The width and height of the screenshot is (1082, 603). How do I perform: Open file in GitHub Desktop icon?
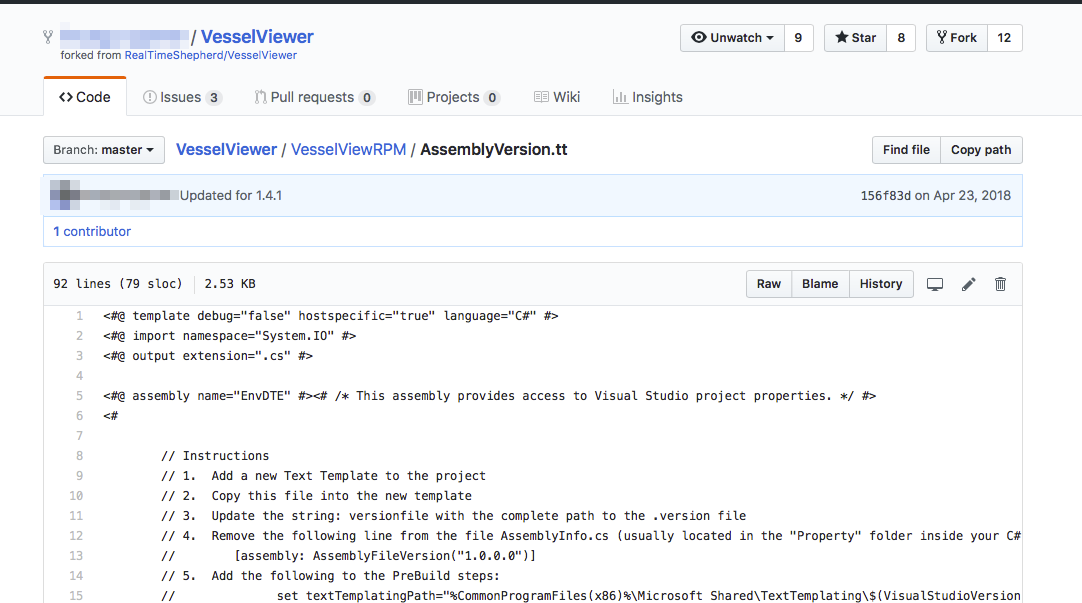[935, 284]
